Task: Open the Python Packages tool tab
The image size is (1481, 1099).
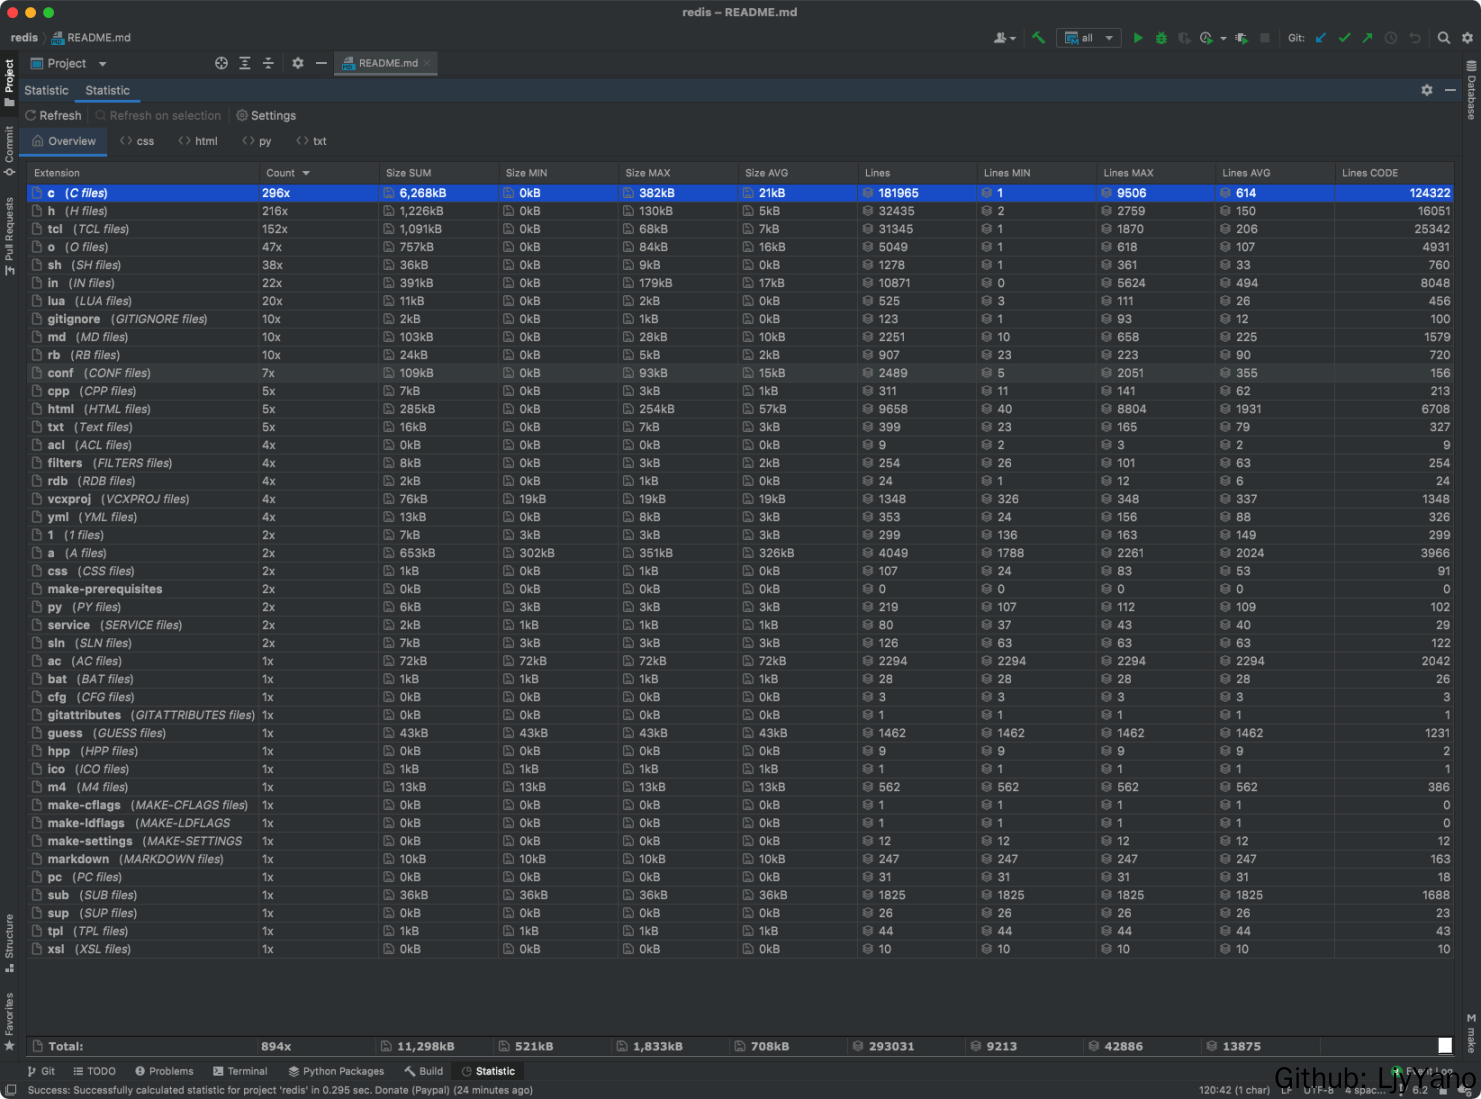Action: (x=336, y=1071)
